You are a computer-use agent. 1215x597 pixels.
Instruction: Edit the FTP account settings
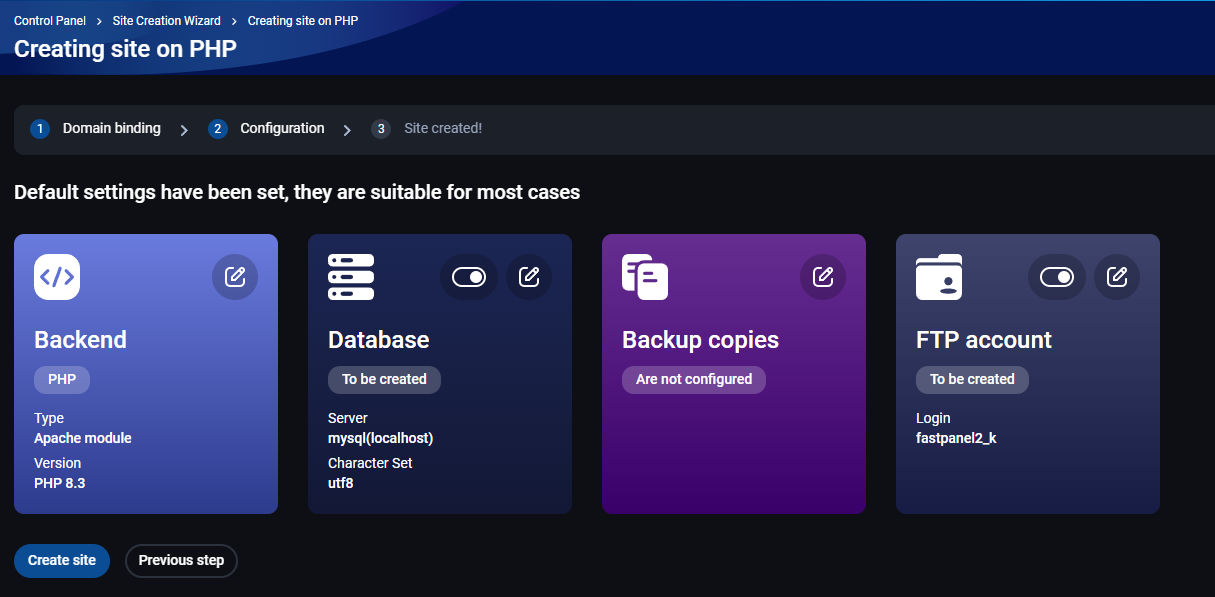1117,277
